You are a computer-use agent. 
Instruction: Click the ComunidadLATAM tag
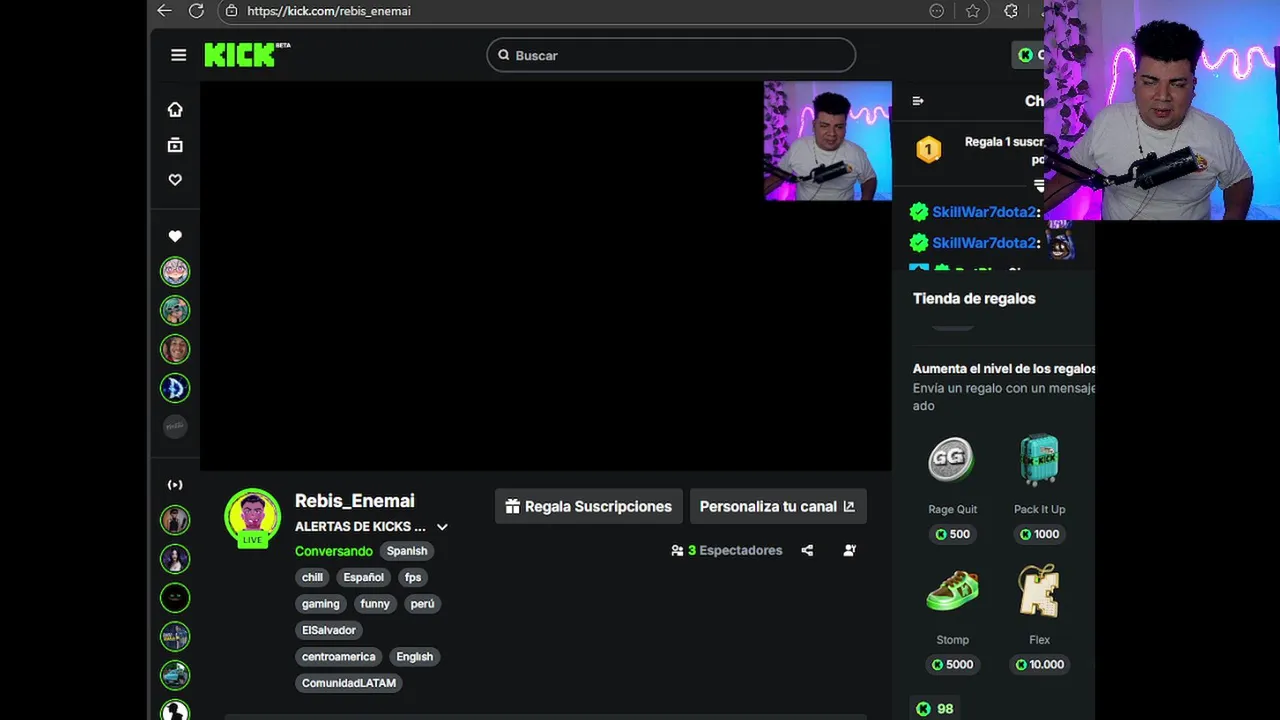tap(349, 683)
